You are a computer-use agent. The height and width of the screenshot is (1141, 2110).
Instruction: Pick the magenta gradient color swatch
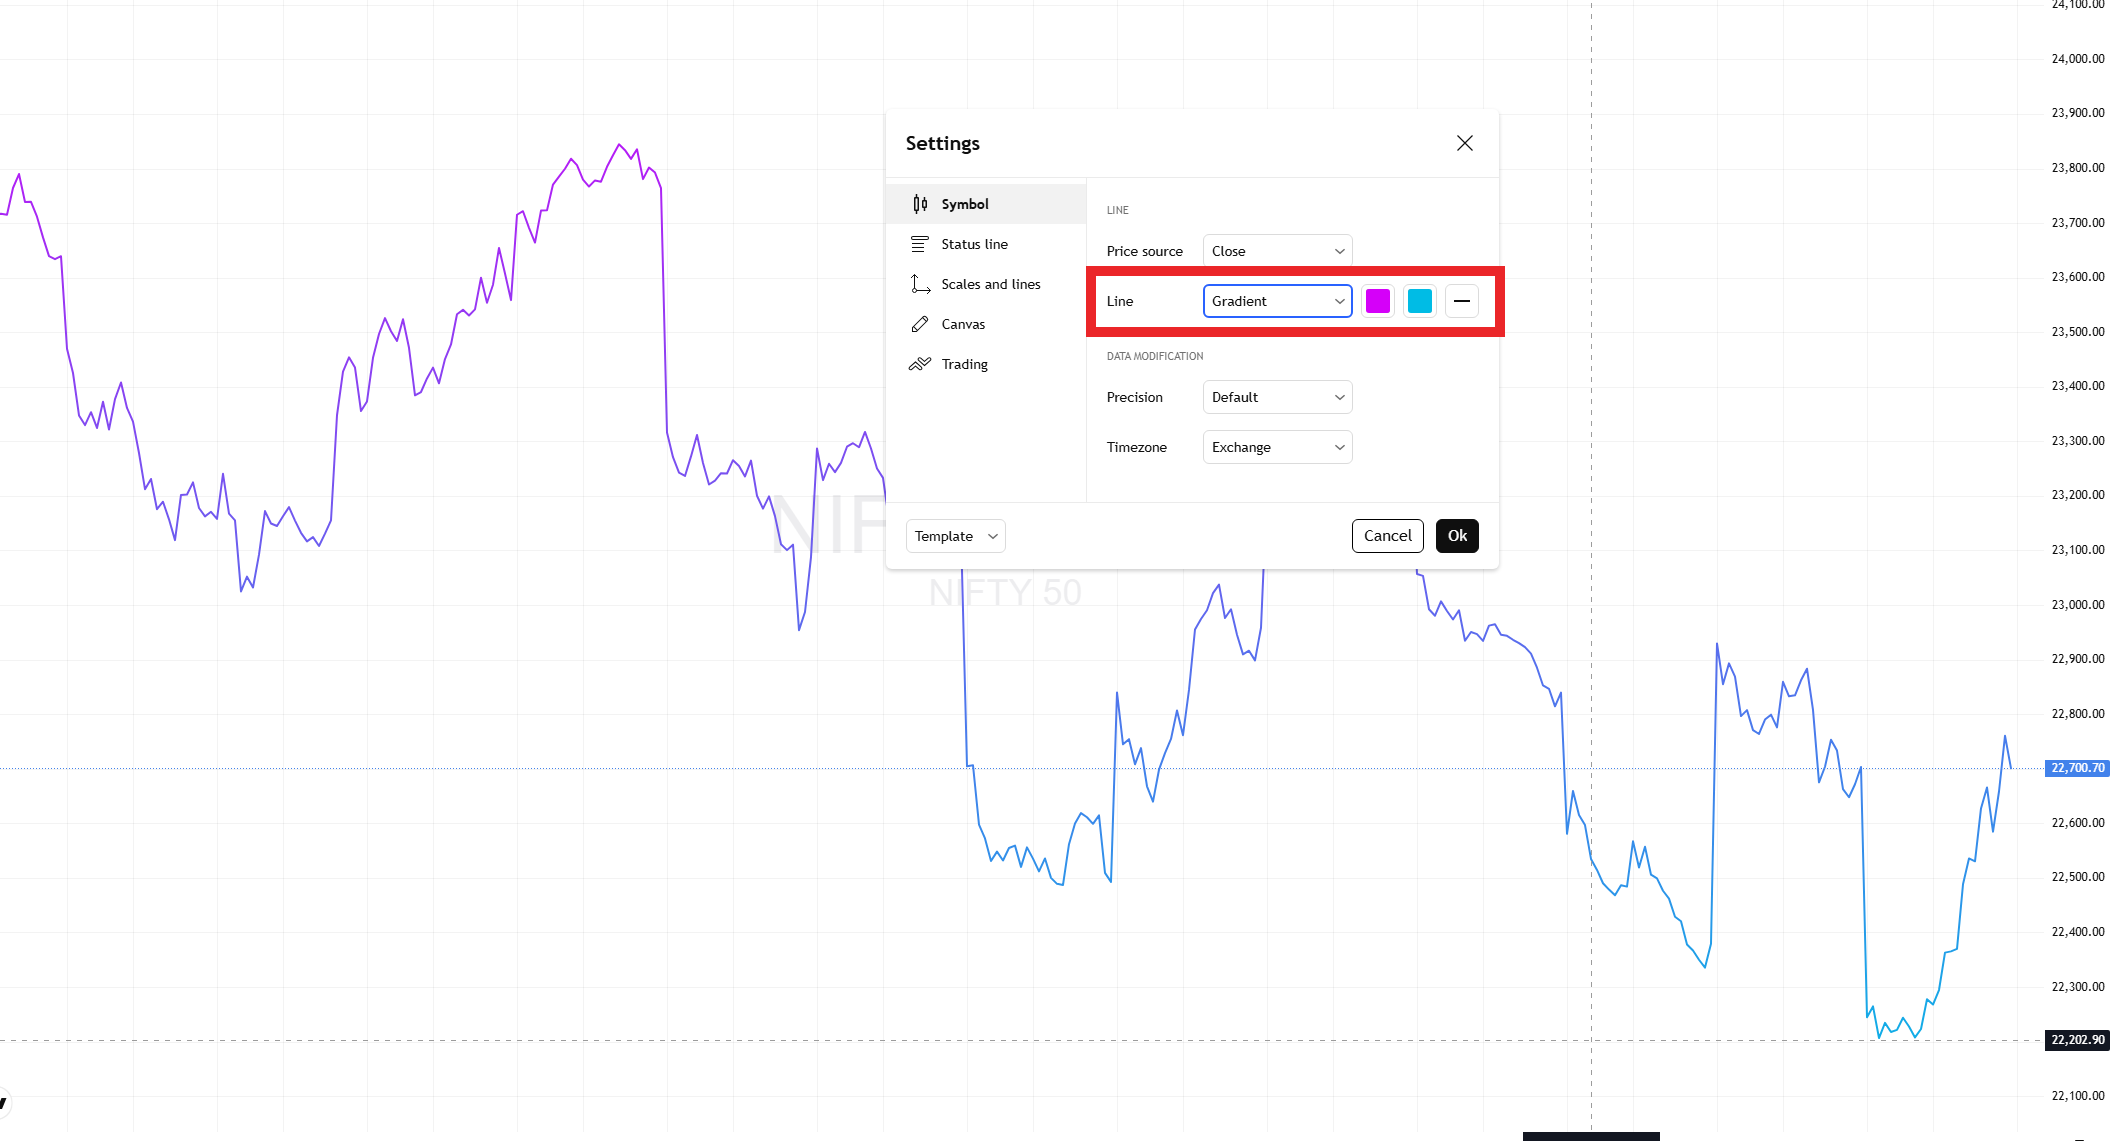point(1377,301)
